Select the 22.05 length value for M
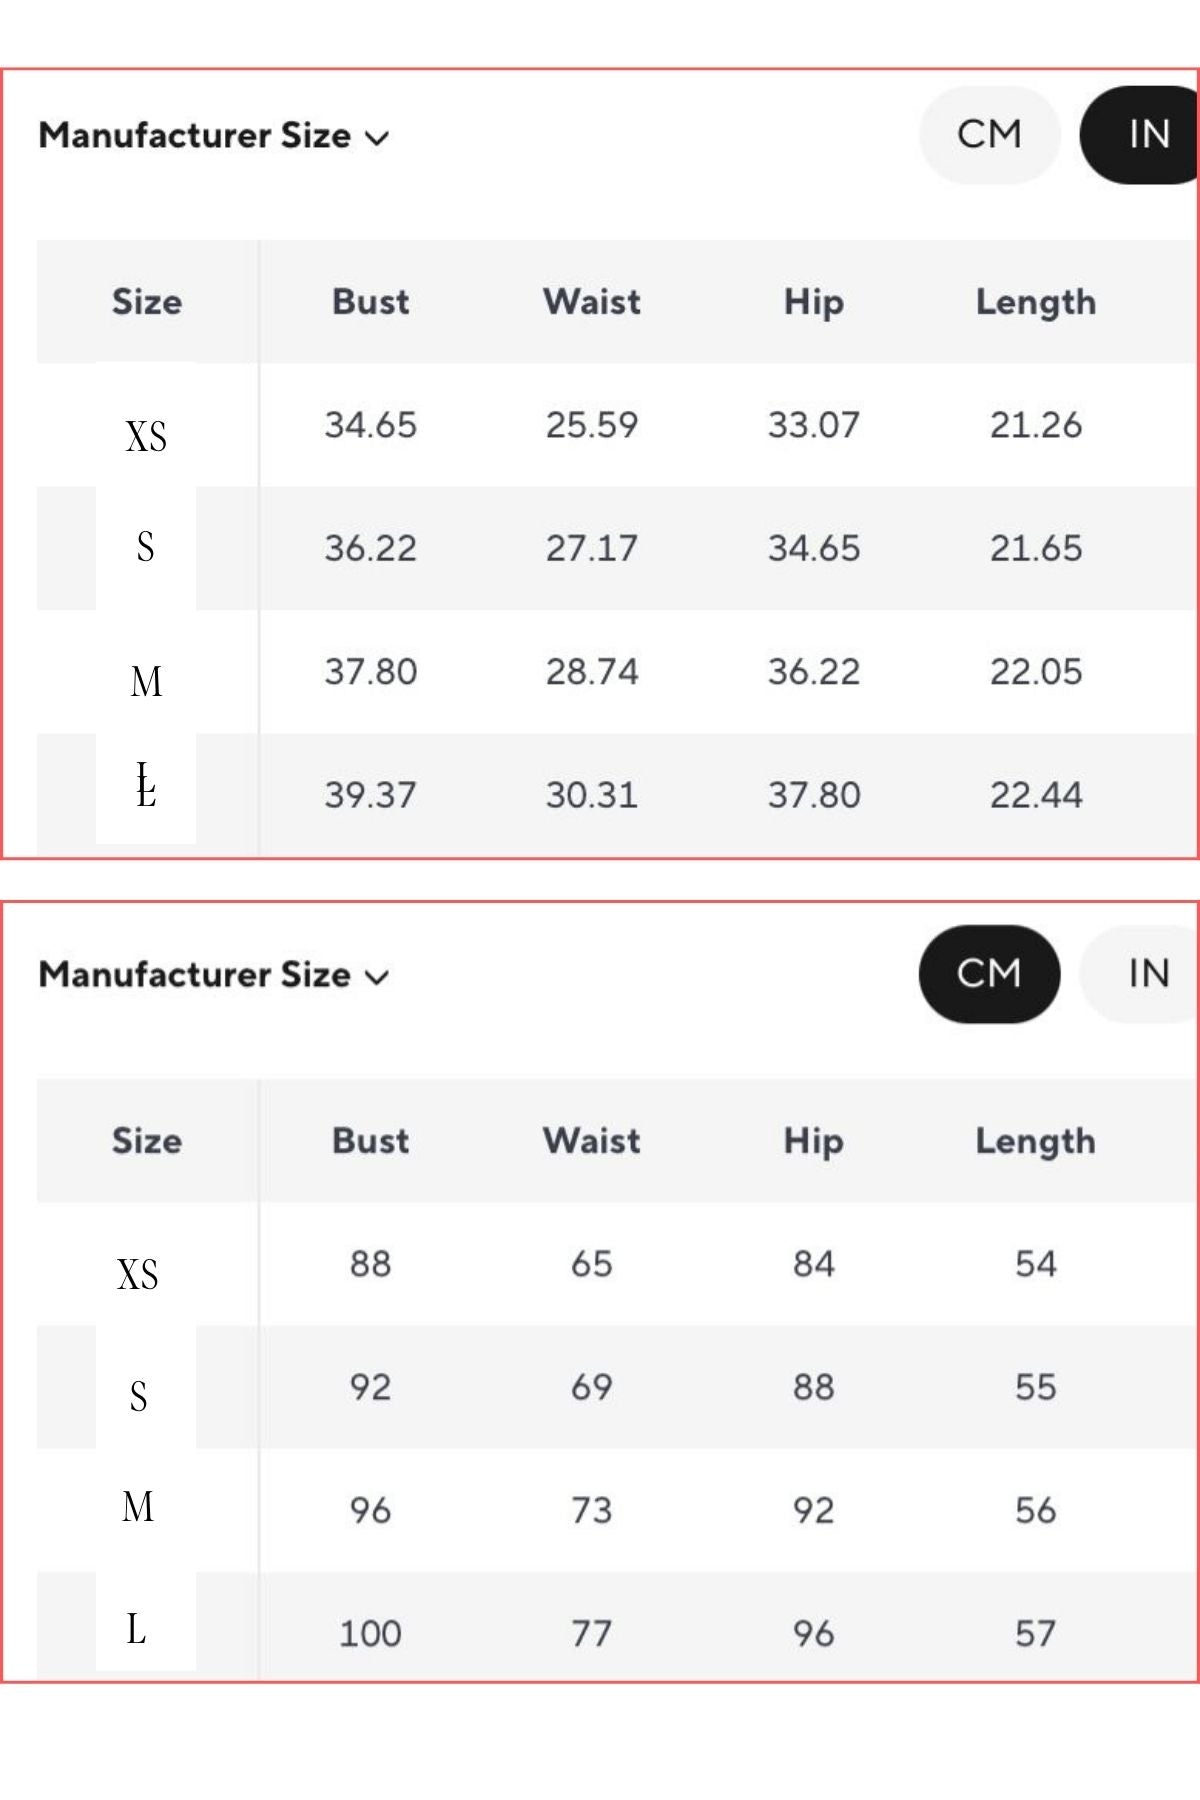The image size is (1200, 1800). point(1035,672)
